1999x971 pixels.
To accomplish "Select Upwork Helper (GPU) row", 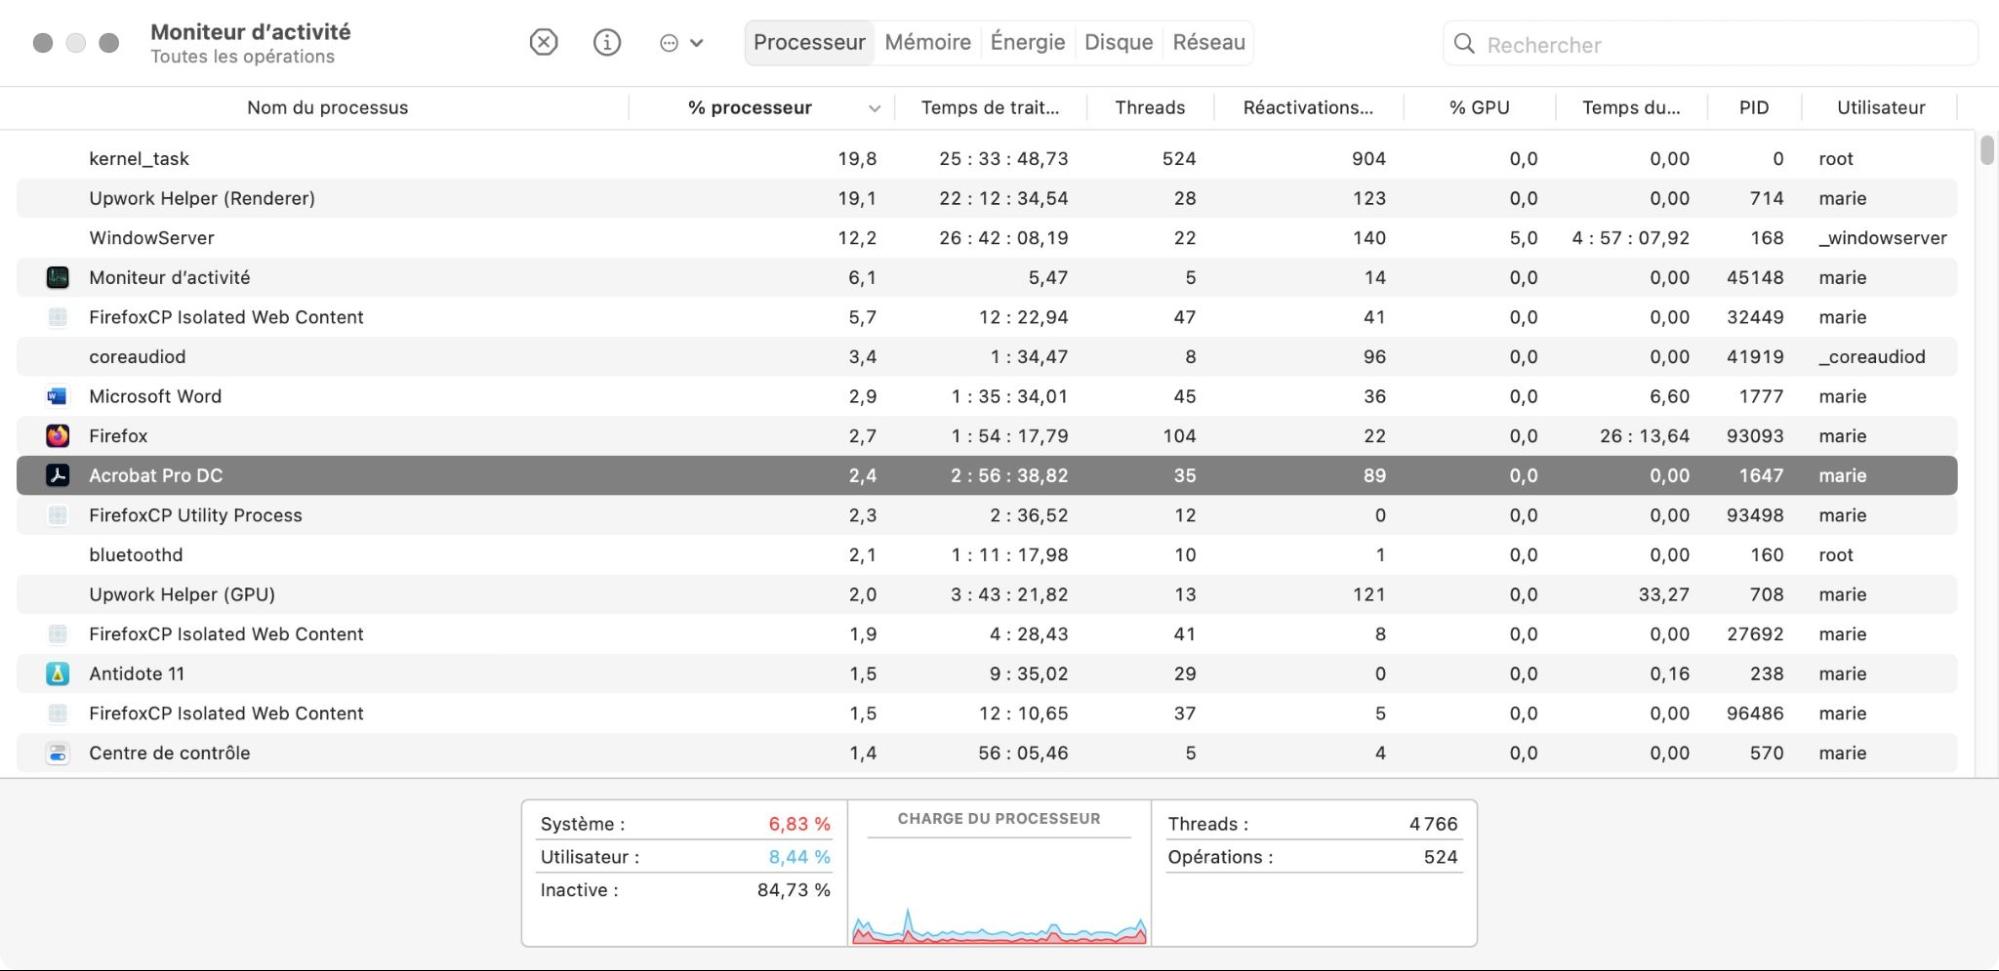I will 986,594.
